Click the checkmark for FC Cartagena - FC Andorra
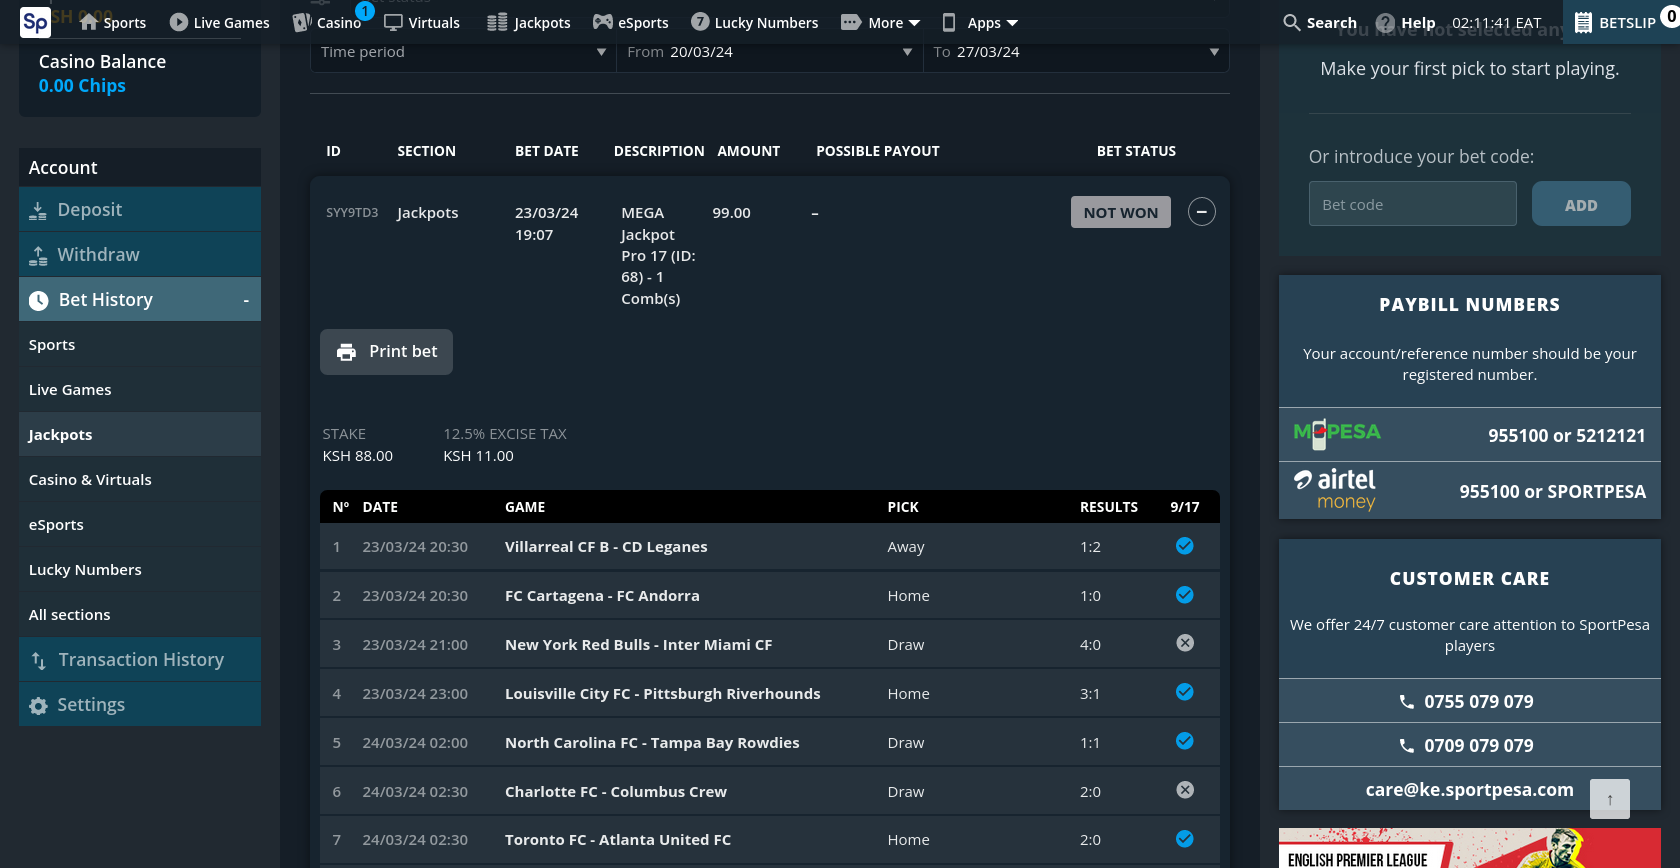The image size is (1680, 868). [x=1185, y=595]
